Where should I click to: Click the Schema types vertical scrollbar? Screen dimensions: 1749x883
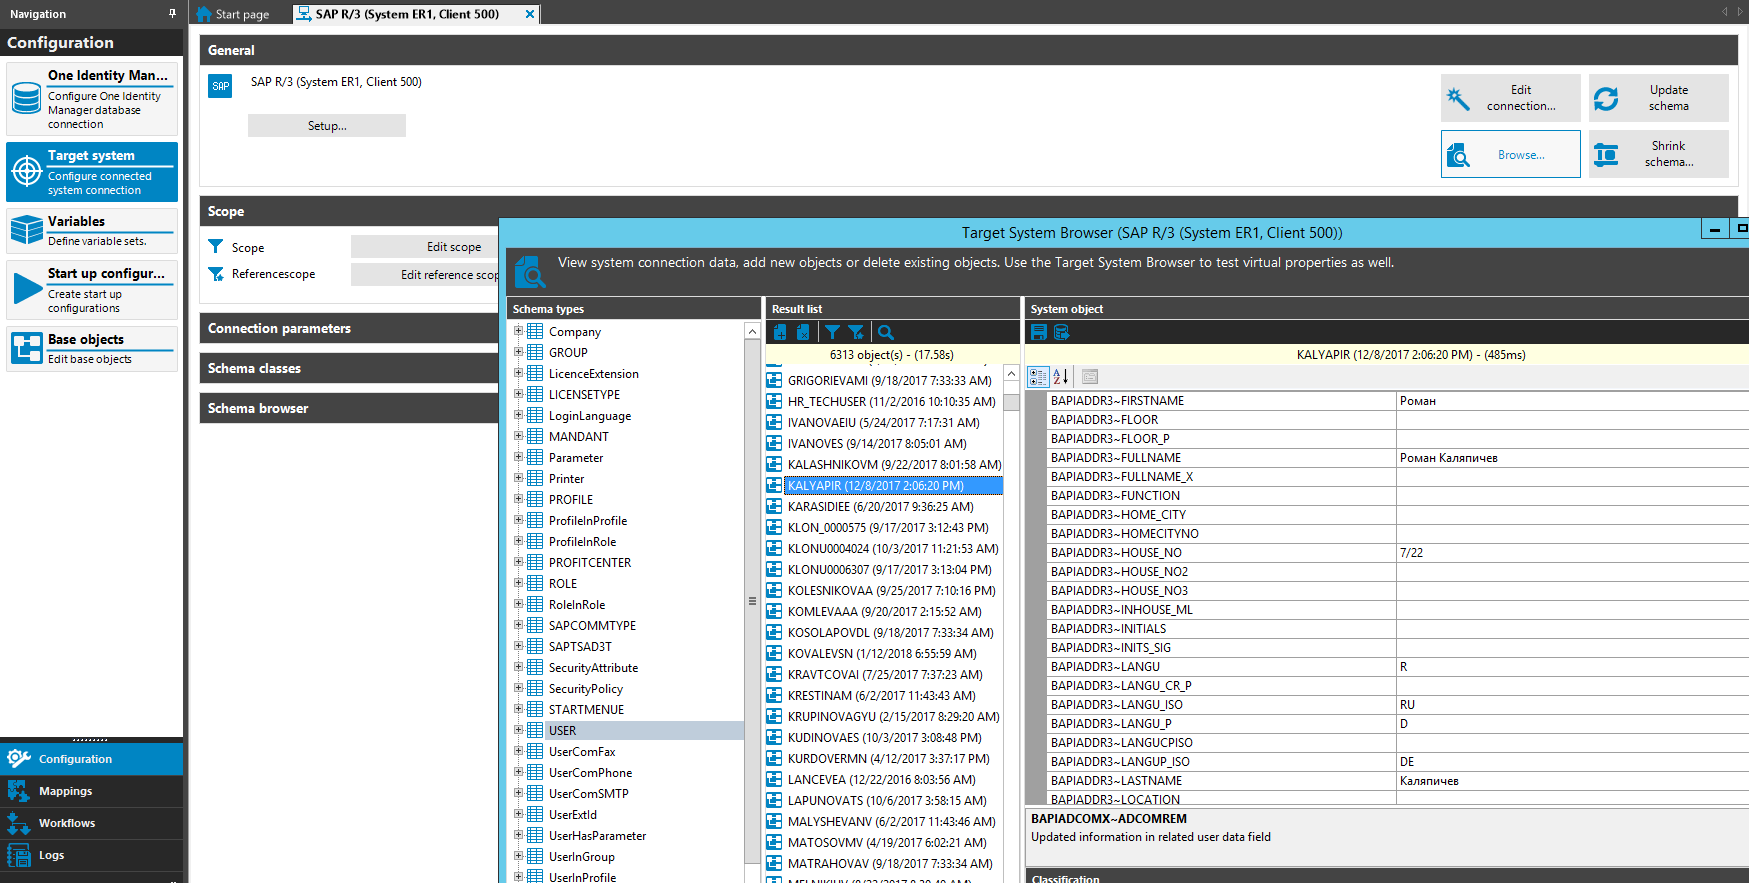coord(752,600)
